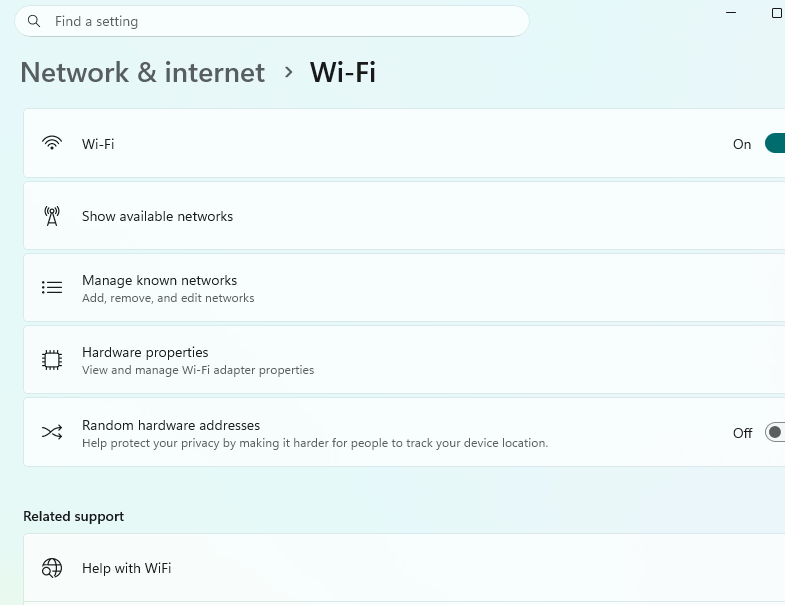Click the Wi-Fi row label
Viewport: 785px width, 605px height.
click(x=98, y=144)
